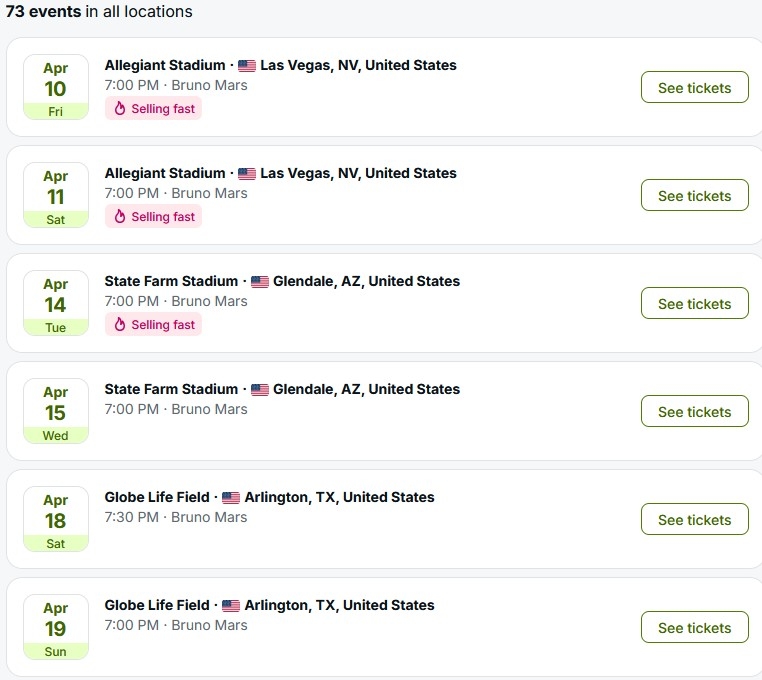The image size is (762, 680).
Task: Click the Selling fast flame badge for April 14
Action: click(x=154, y=325)
